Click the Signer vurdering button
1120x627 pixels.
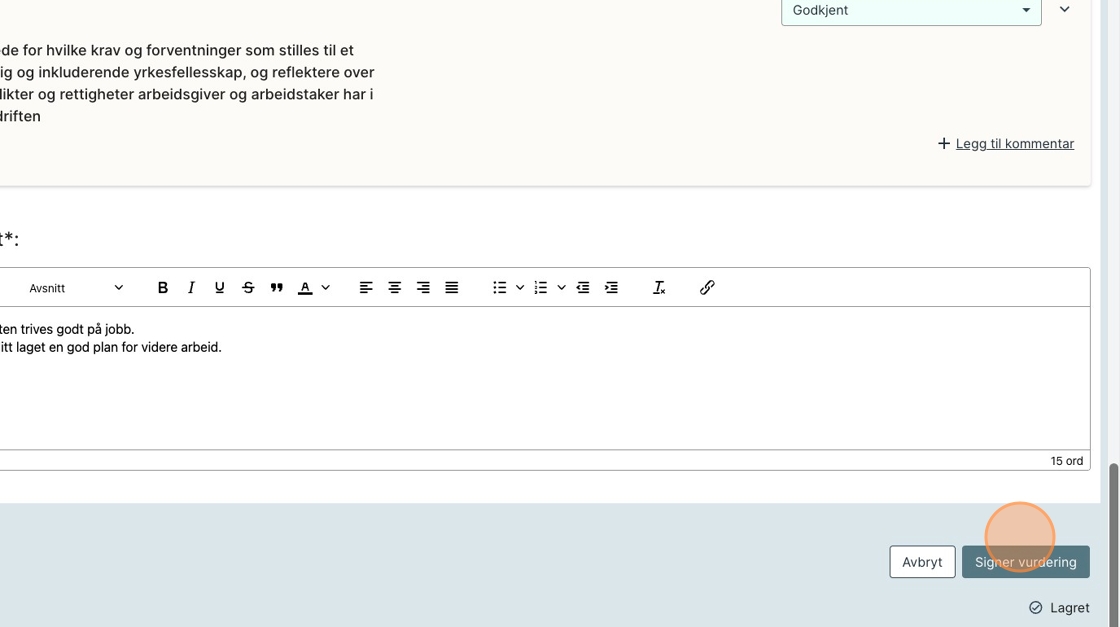point(1025,562)
